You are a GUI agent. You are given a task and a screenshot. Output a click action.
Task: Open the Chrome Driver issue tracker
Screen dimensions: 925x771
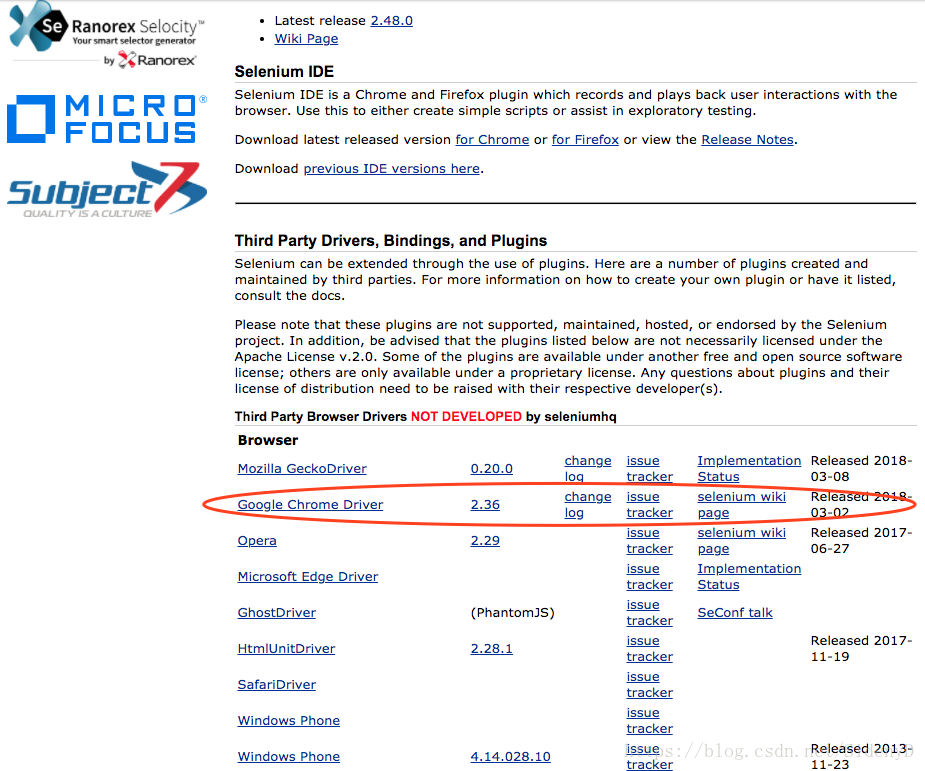coord(650,505)
